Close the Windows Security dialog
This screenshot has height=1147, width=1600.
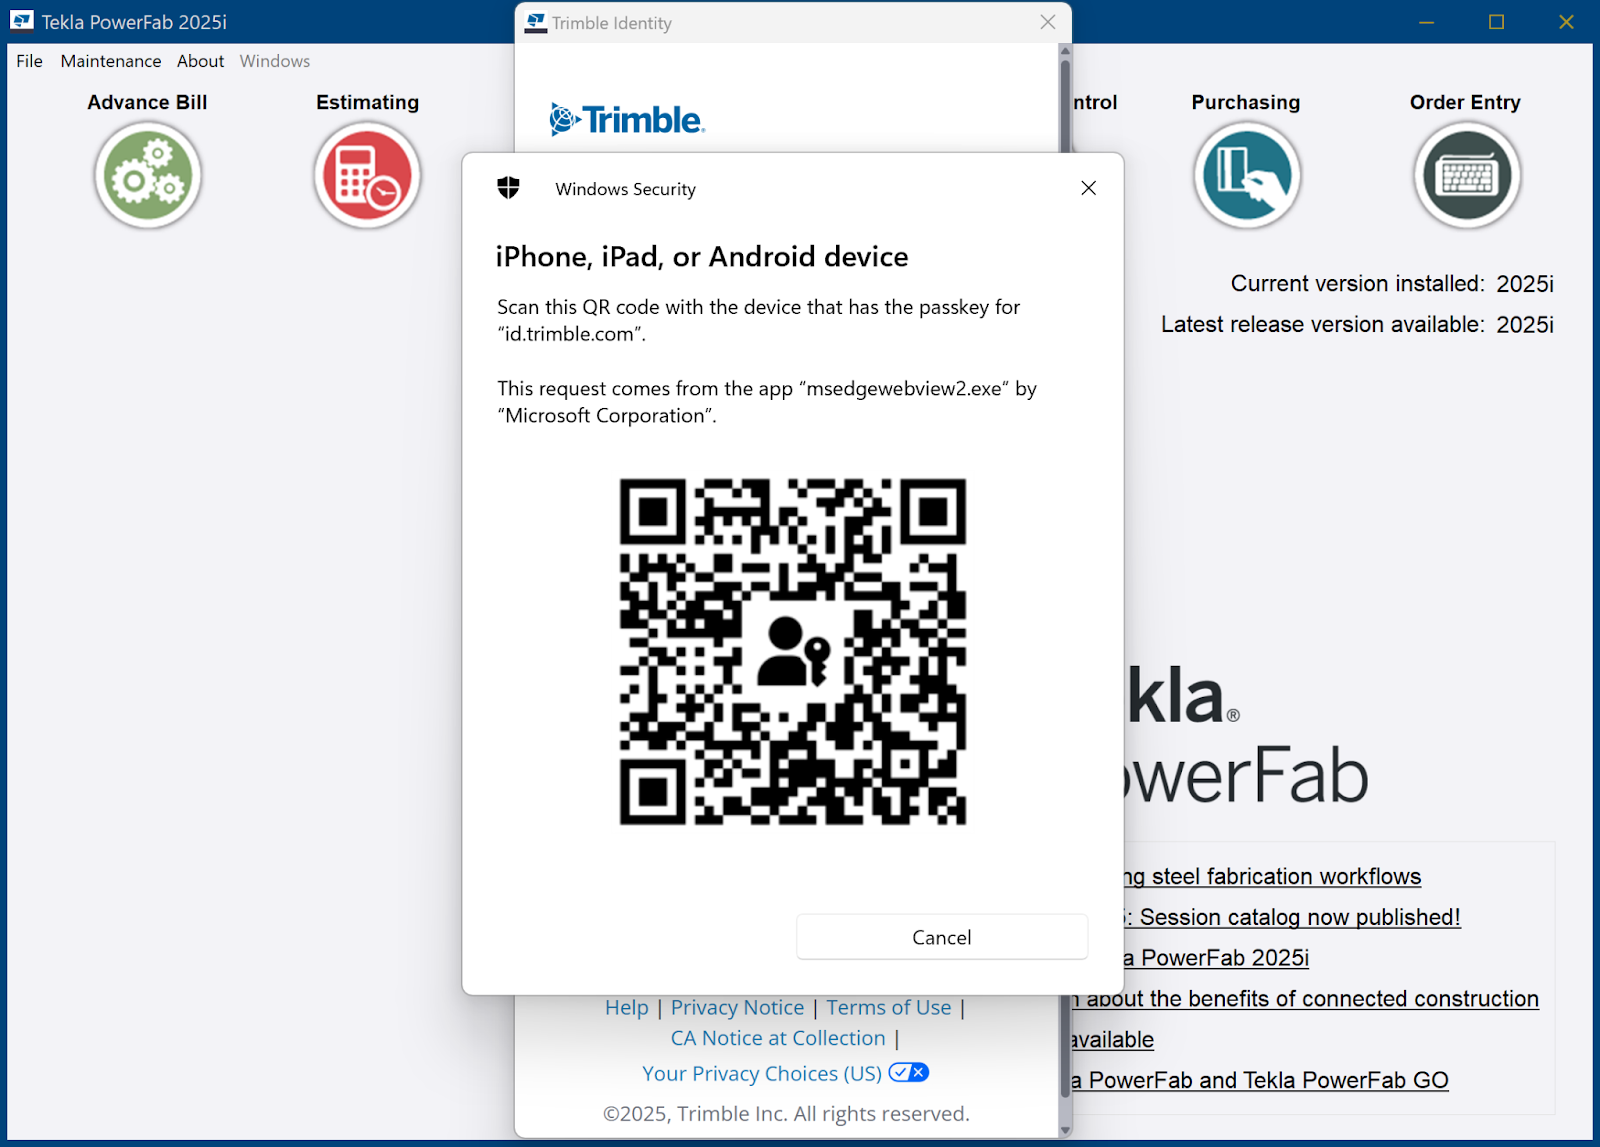point(1089,188)
